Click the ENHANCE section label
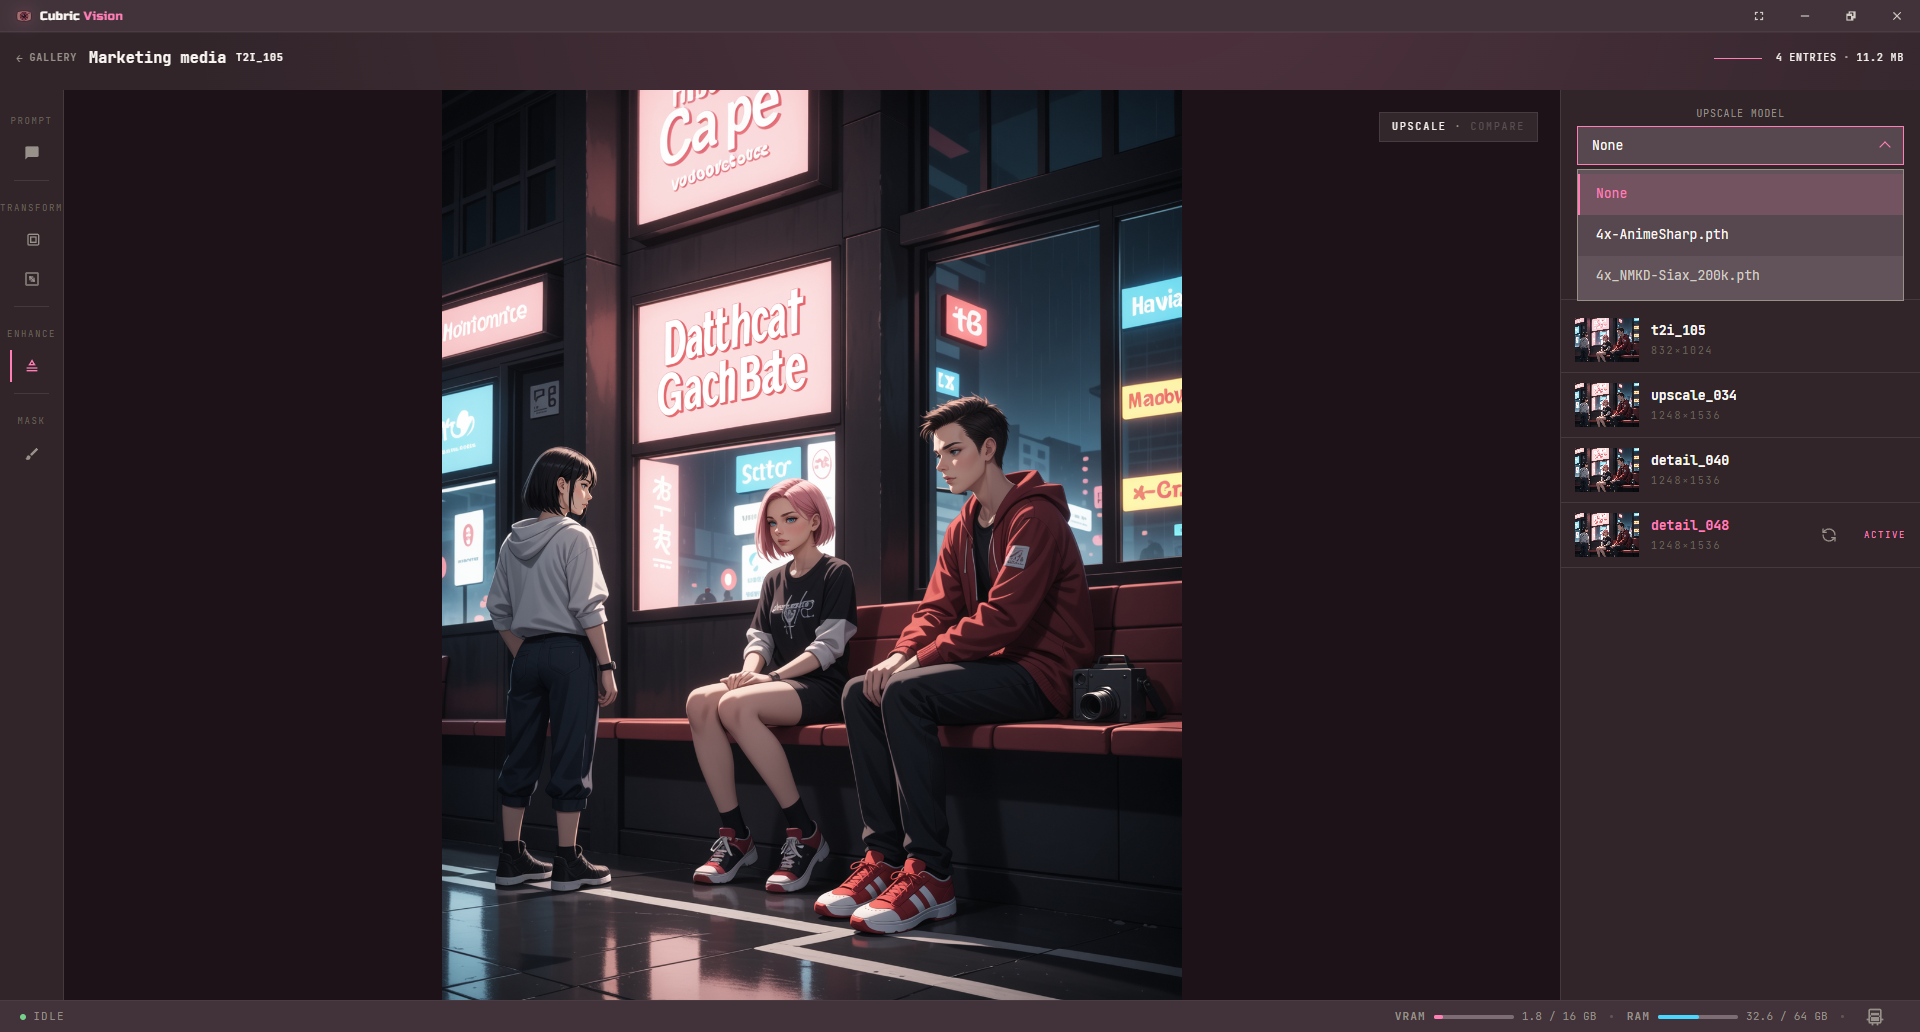The height and width of the screenshot is (1032, 1920). (31, 334)
